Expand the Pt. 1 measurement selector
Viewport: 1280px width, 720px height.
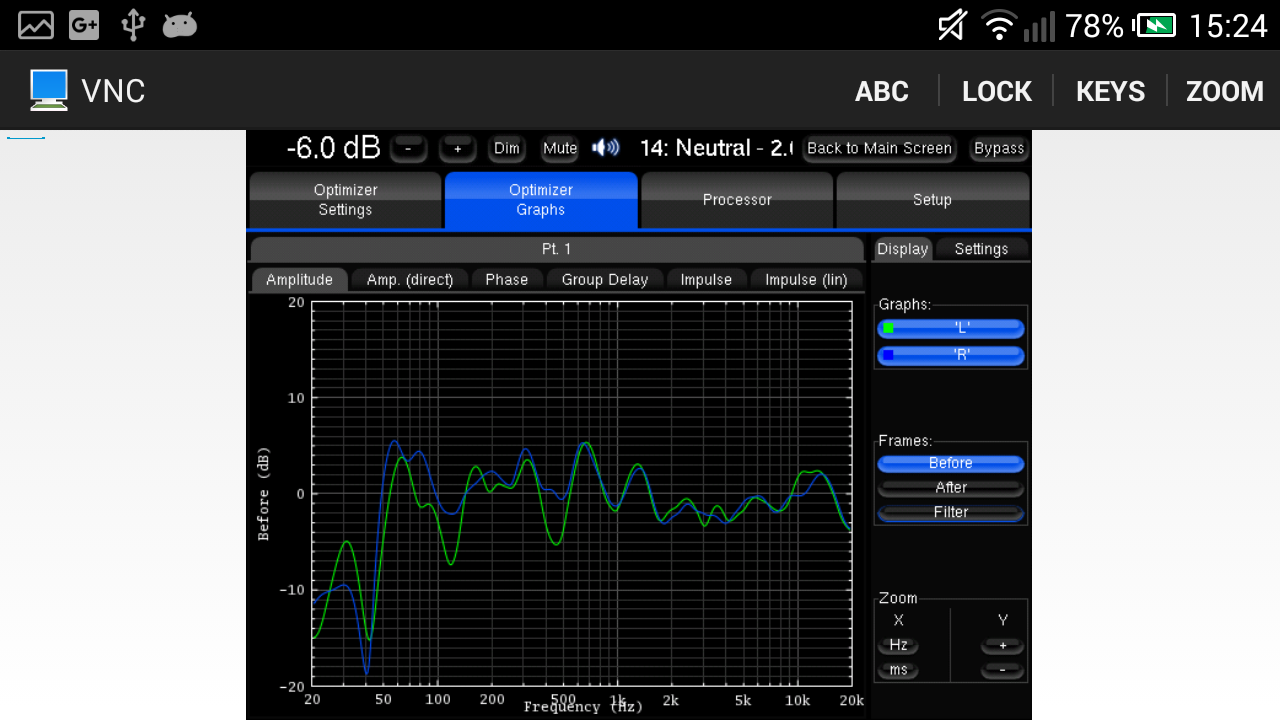coord(556,249)
